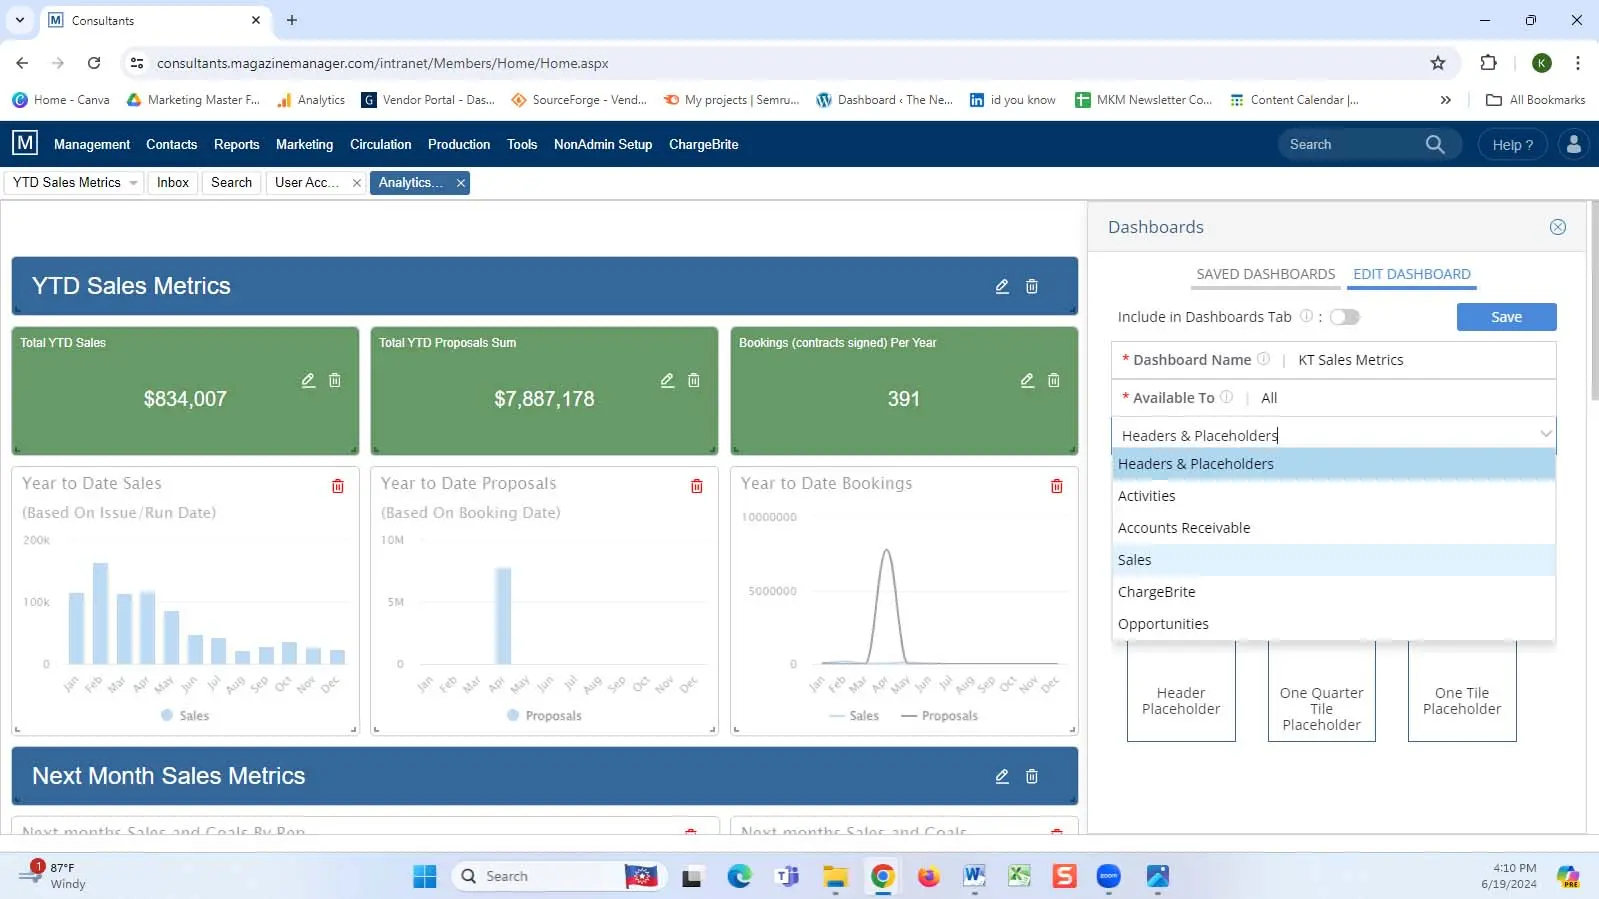Delete the YTD Sales Metrics header section
Image resolution: width=1599 pixels, height=899 pixels.
click(x=1031, y=287)
